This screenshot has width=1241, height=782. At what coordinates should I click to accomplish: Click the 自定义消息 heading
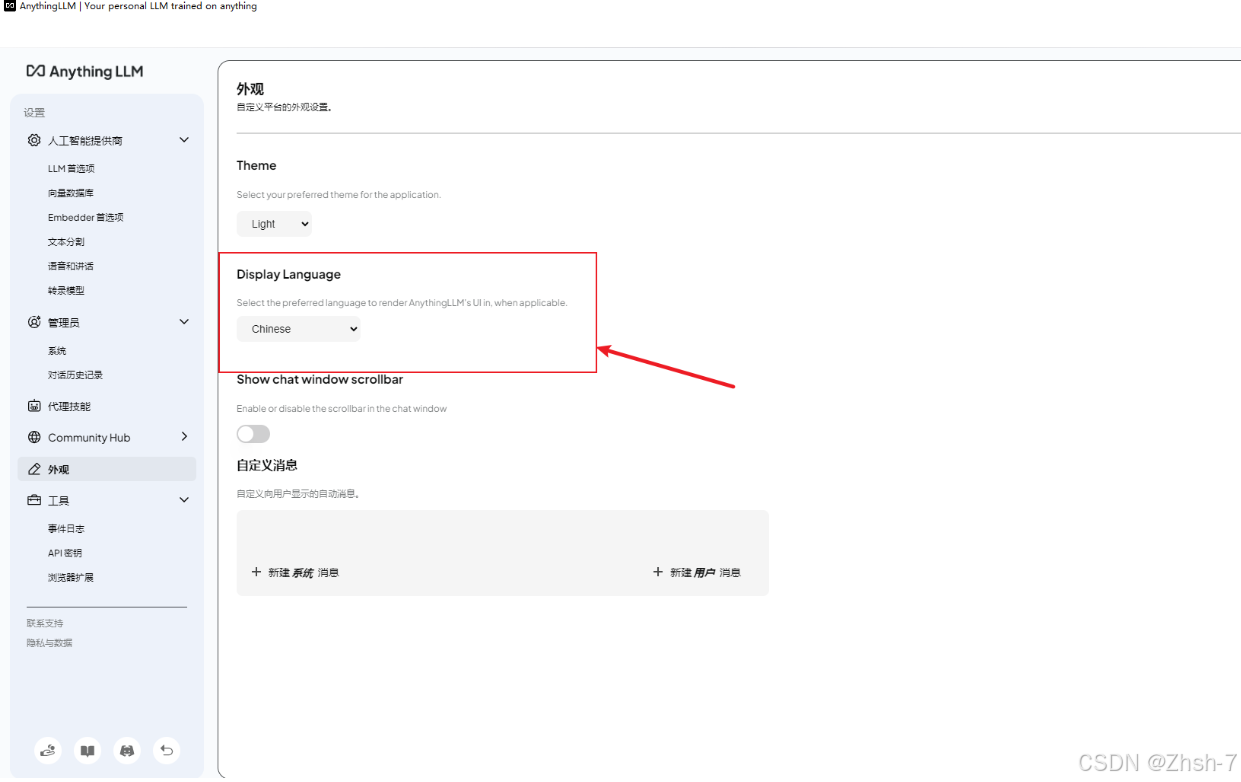coord(267,465)
